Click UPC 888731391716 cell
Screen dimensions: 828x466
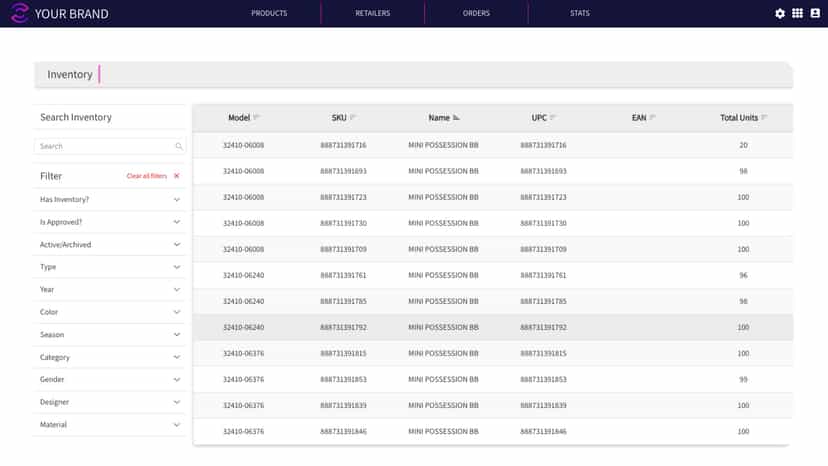(543, 145)
